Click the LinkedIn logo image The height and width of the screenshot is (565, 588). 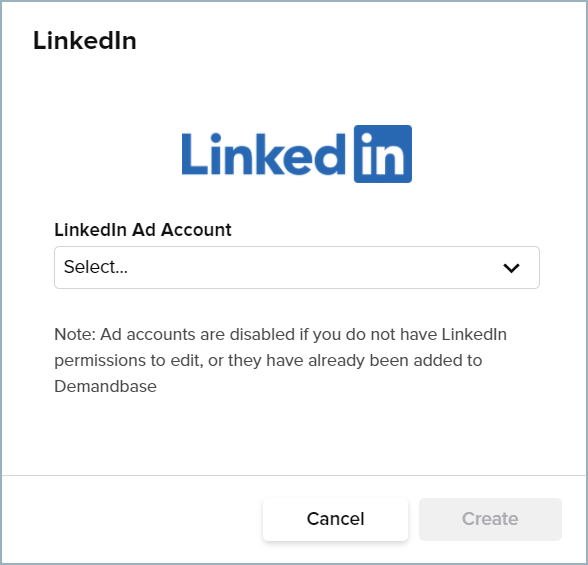pos(297,154)
